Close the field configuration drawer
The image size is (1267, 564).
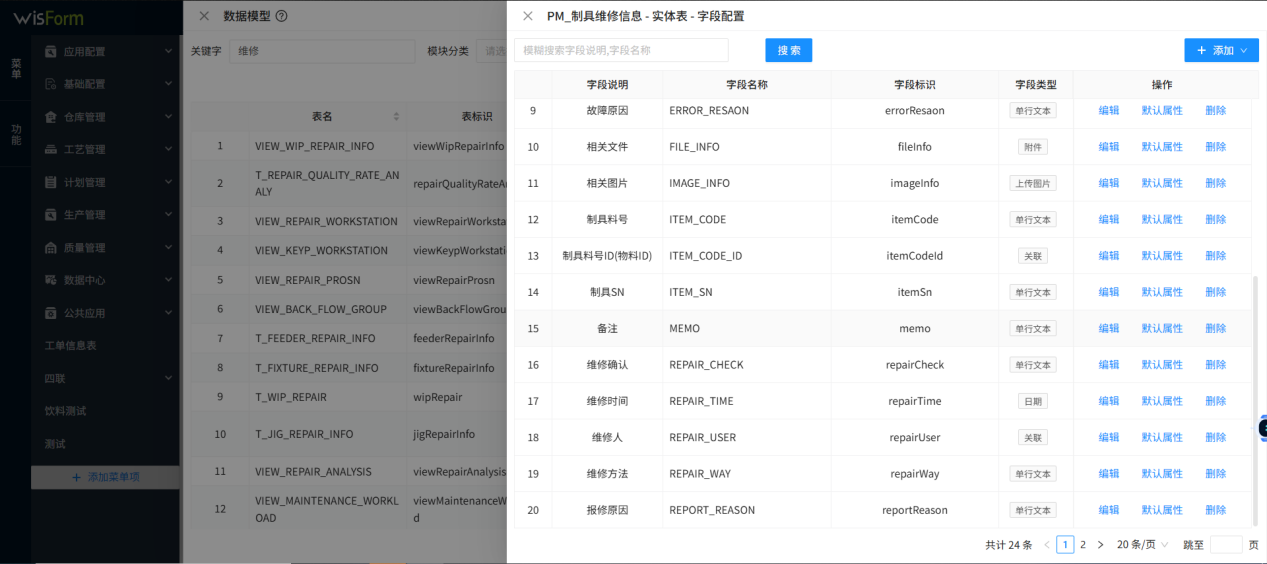click(528, 16)
